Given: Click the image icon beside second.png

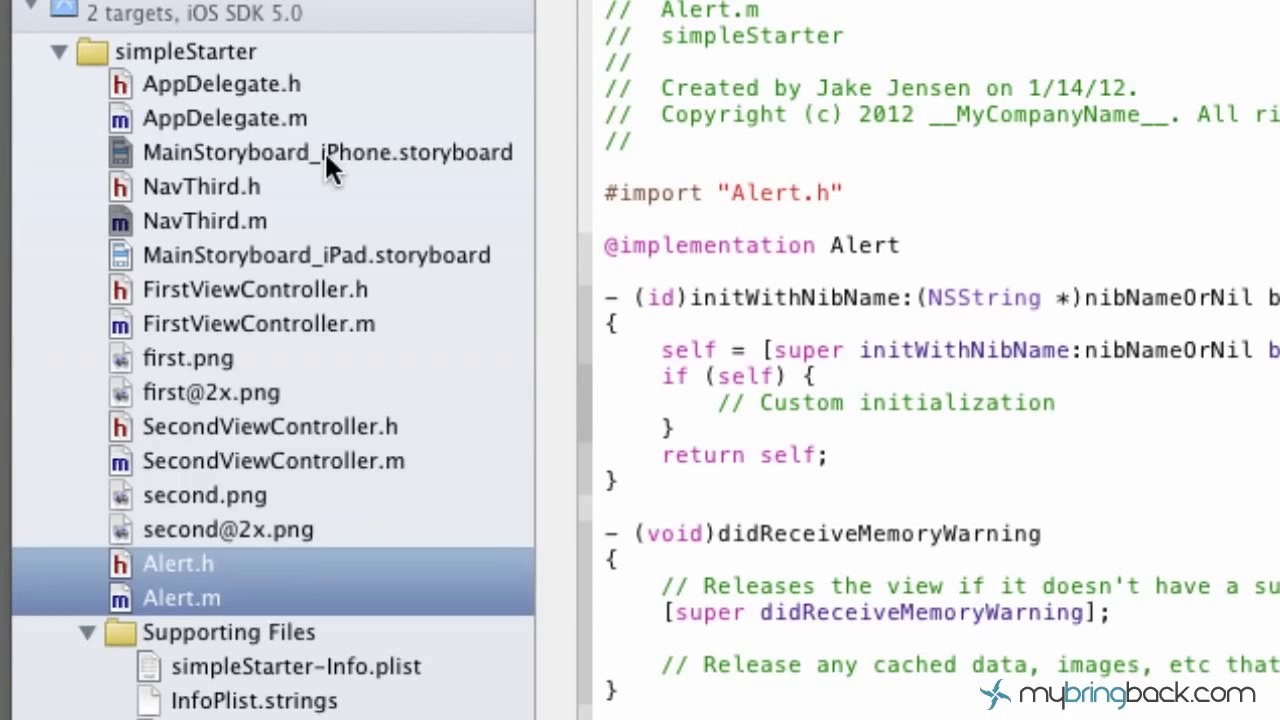Looking at the screenshot, I should (x=120, y=496).
